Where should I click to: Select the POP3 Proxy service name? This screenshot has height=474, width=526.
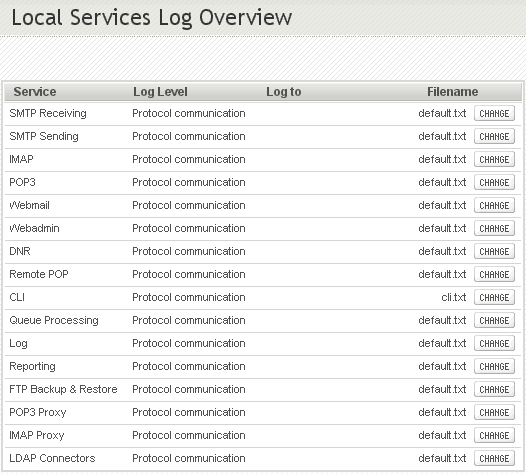(x=38, y=412)
